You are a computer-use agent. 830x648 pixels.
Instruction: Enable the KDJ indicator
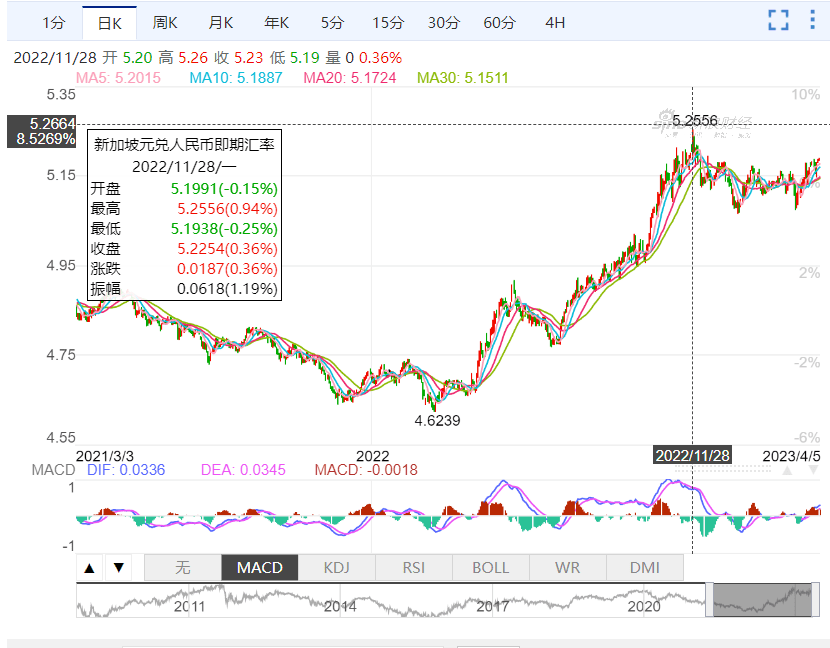tap(337, 568)
